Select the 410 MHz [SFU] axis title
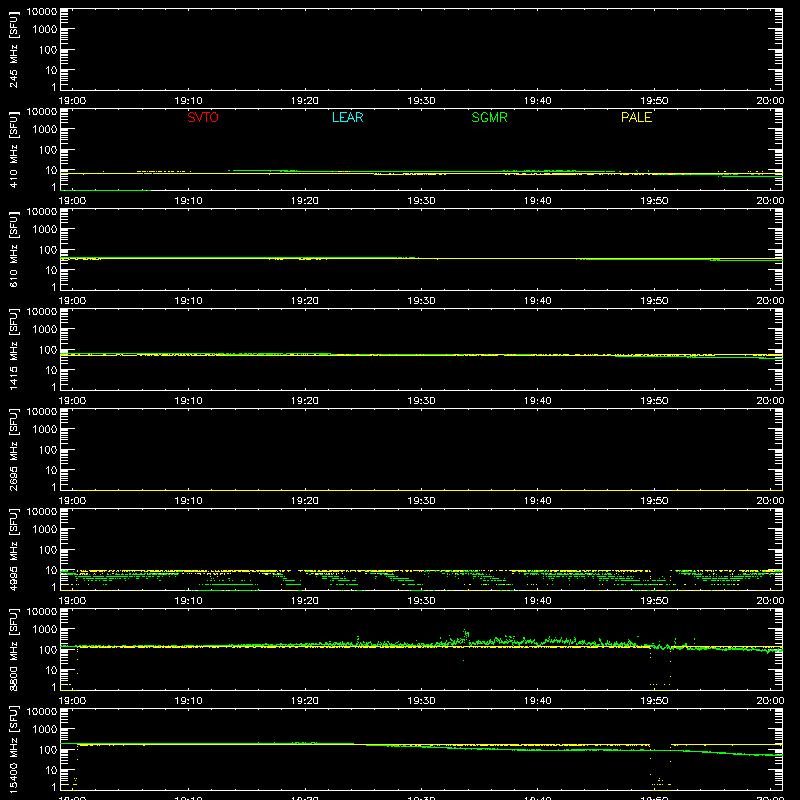Screen dimensions: 800x800 (x=14, y=150)
